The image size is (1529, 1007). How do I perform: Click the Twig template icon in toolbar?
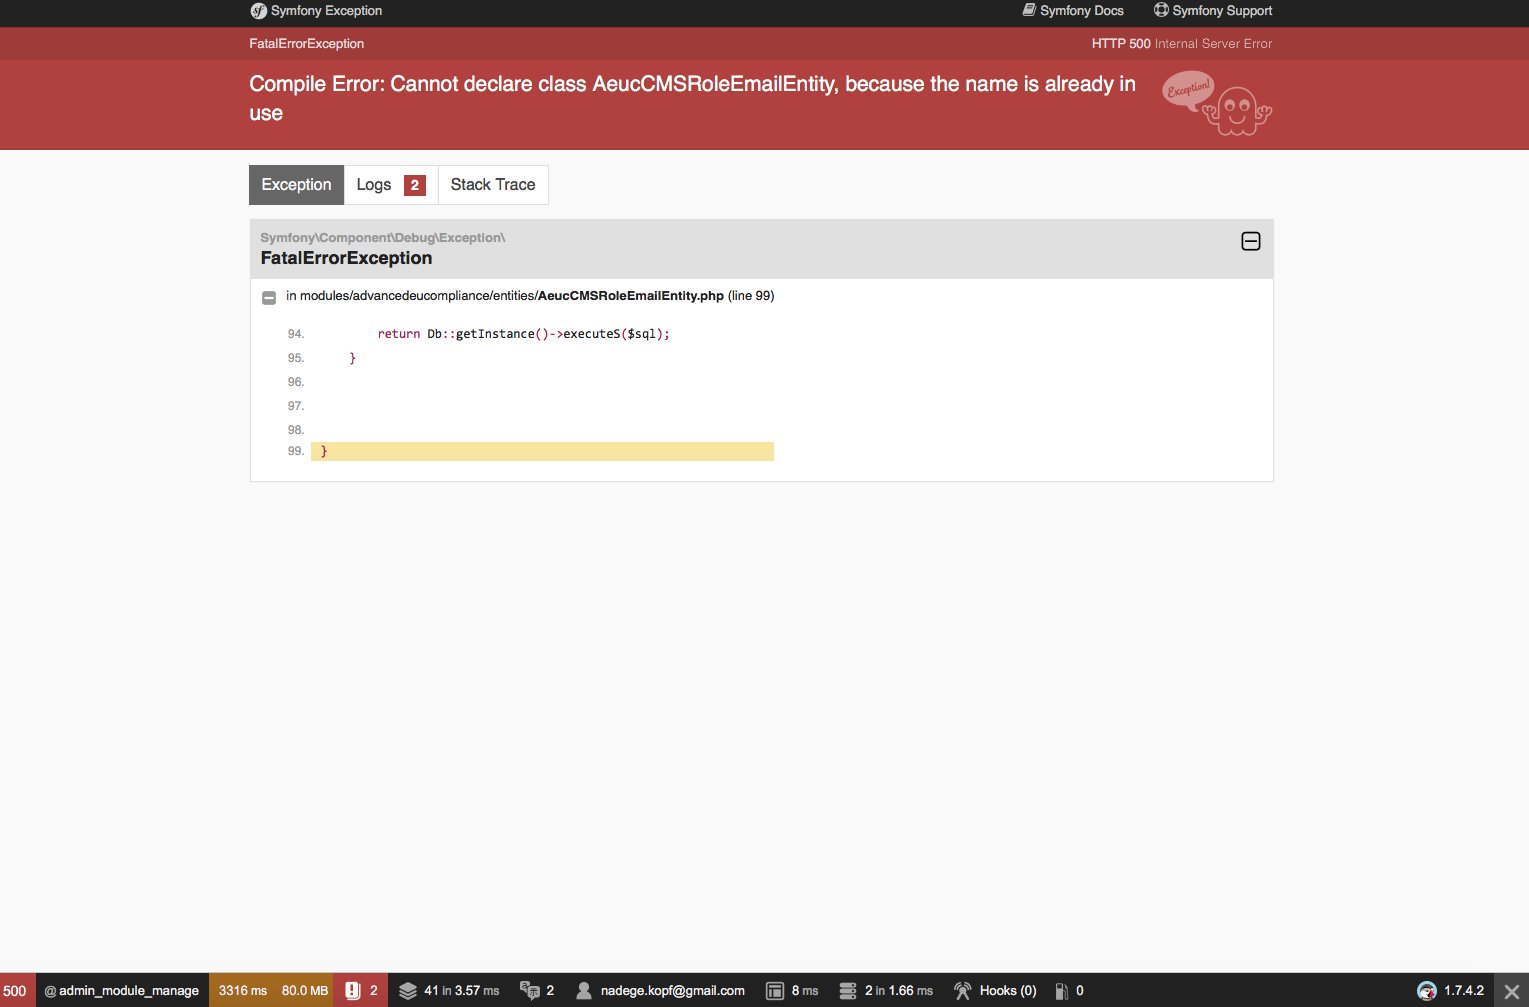pyautogui.click(x=774, y=991)
